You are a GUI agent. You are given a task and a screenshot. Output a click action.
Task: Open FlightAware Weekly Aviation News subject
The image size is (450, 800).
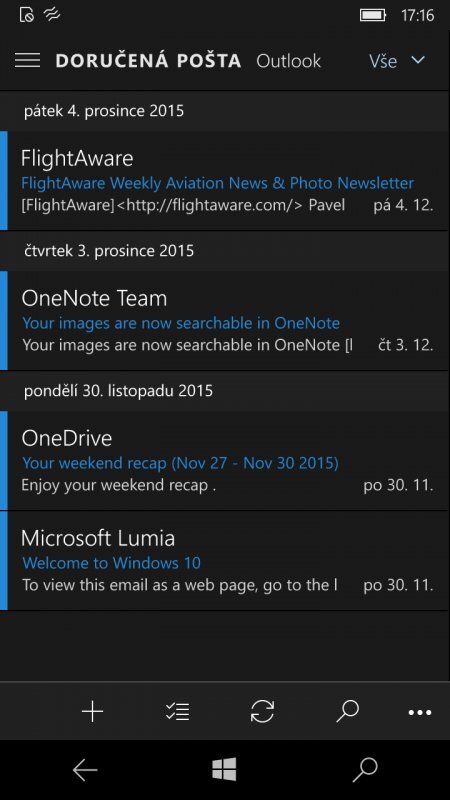[x=217, y=183]
